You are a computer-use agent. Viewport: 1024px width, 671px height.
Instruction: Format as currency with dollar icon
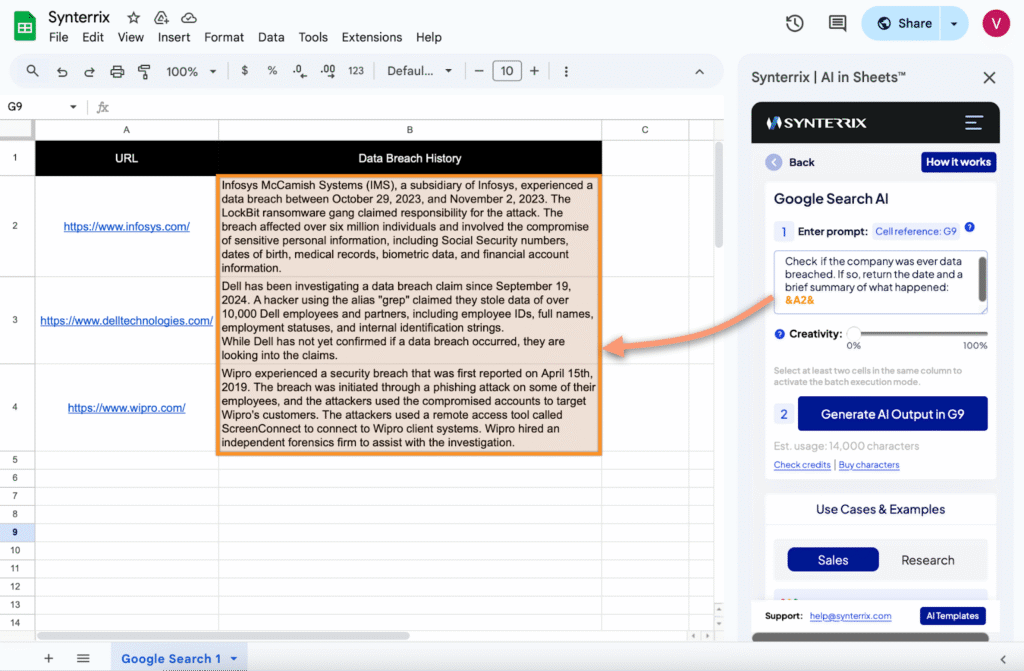tap(244, 71)
